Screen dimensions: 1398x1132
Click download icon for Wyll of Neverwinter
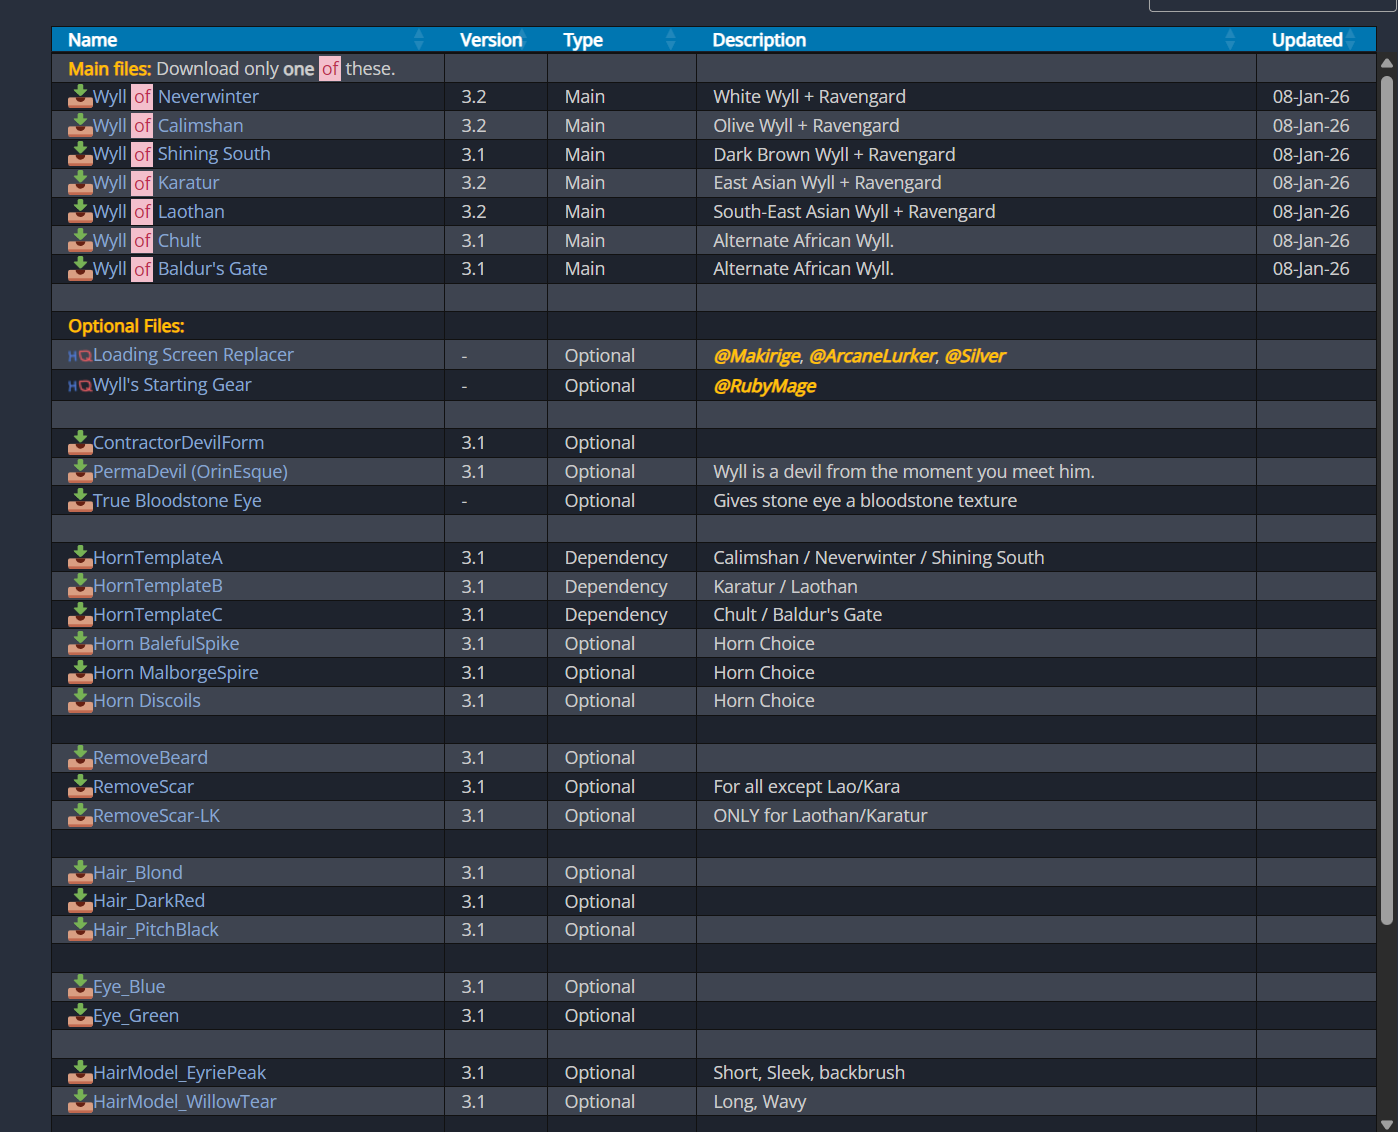click(x=80, y=97)
